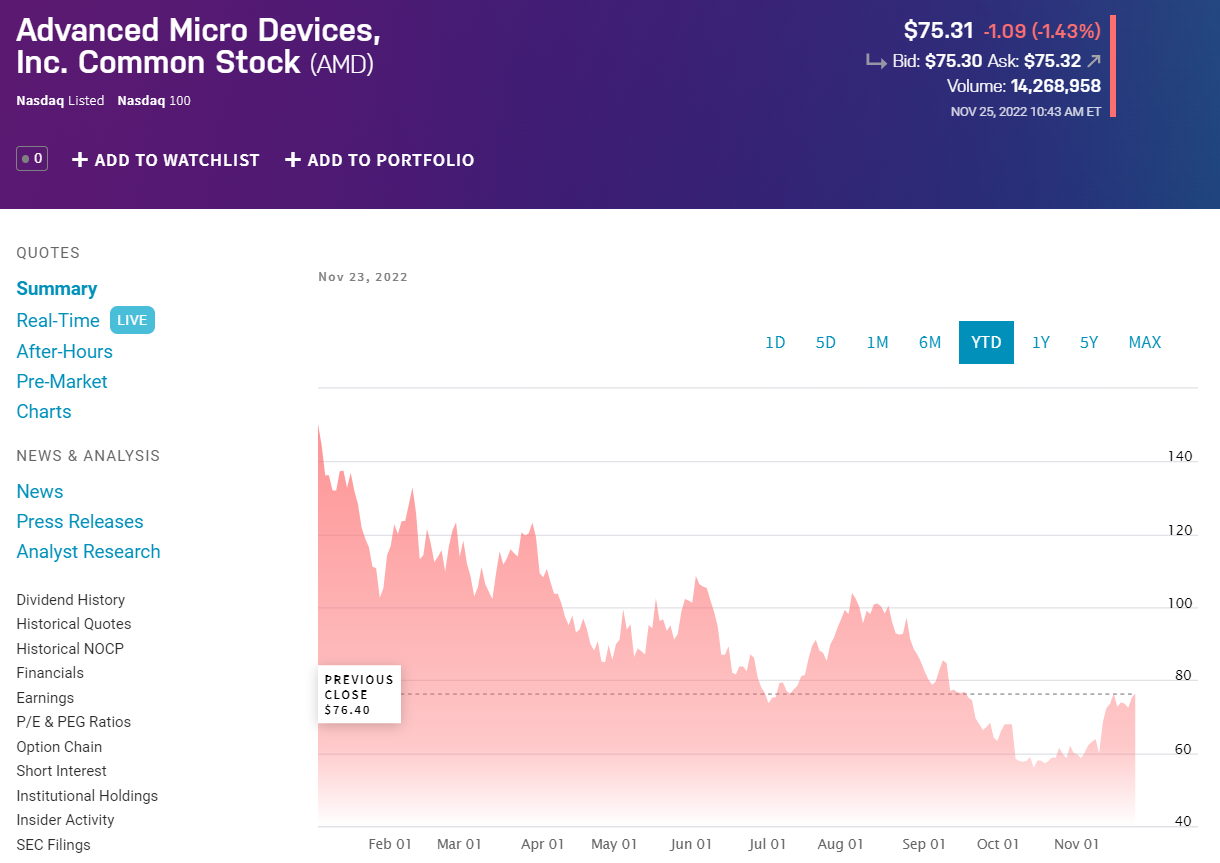The height and width of the screenshot is (863, 1220).
Task: Open Pre-Market quotes
Action: (x=62, y=381)
